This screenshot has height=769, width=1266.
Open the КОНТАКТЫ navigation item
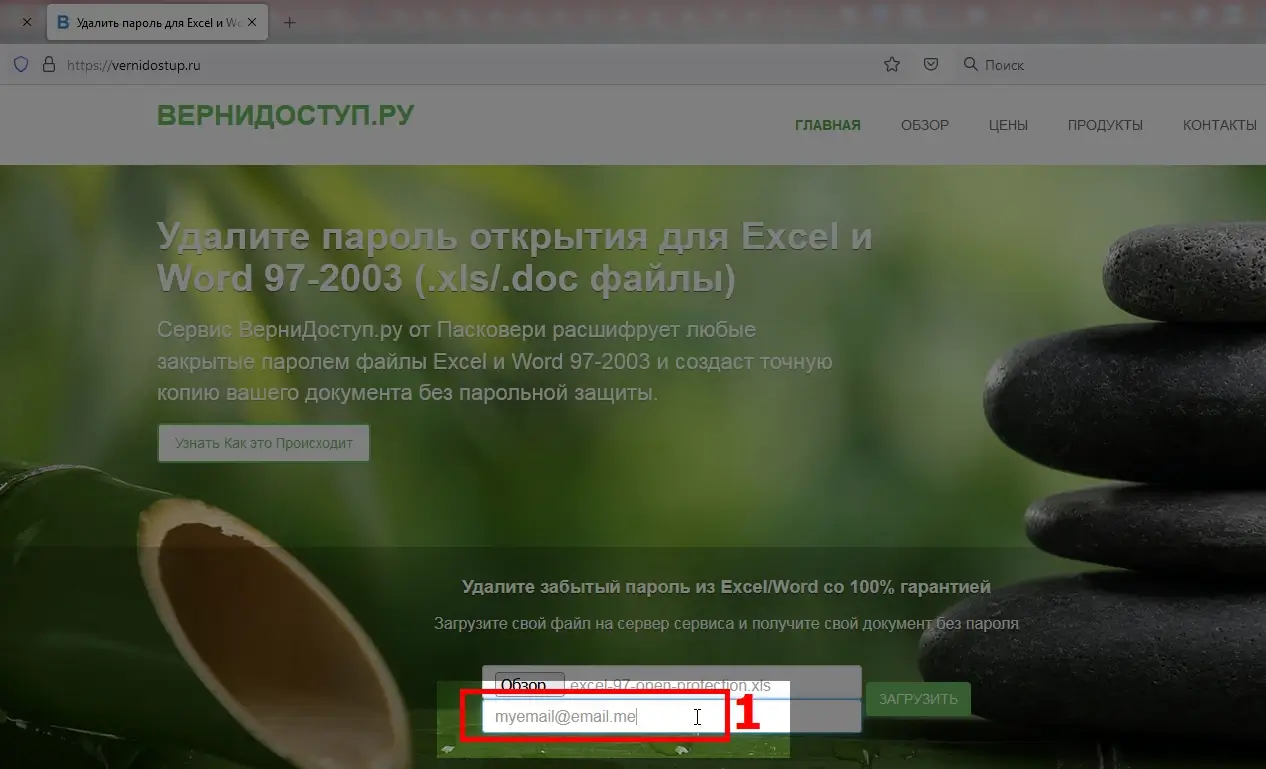pos(1220,125)
